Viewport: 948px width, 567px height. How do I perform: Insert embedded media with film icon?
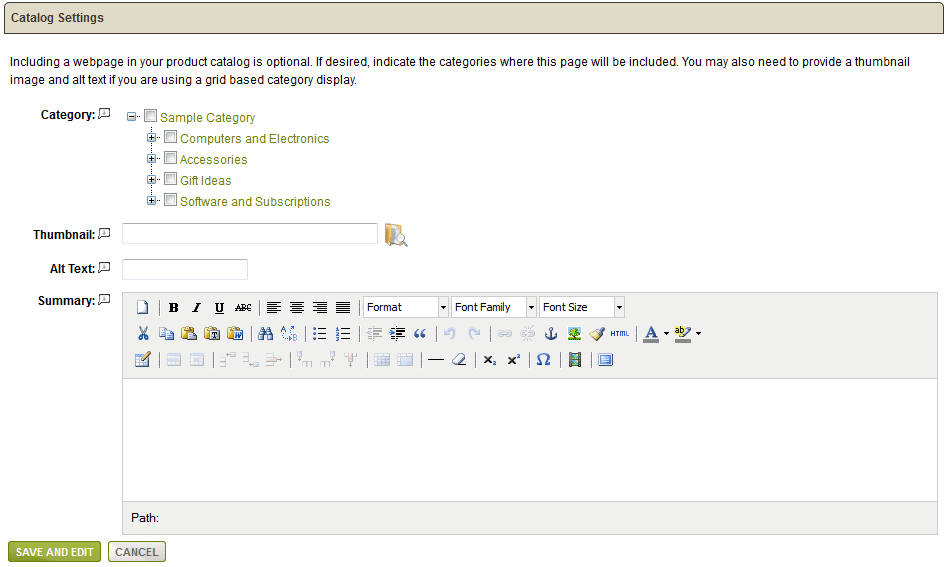tap(575, 360)
